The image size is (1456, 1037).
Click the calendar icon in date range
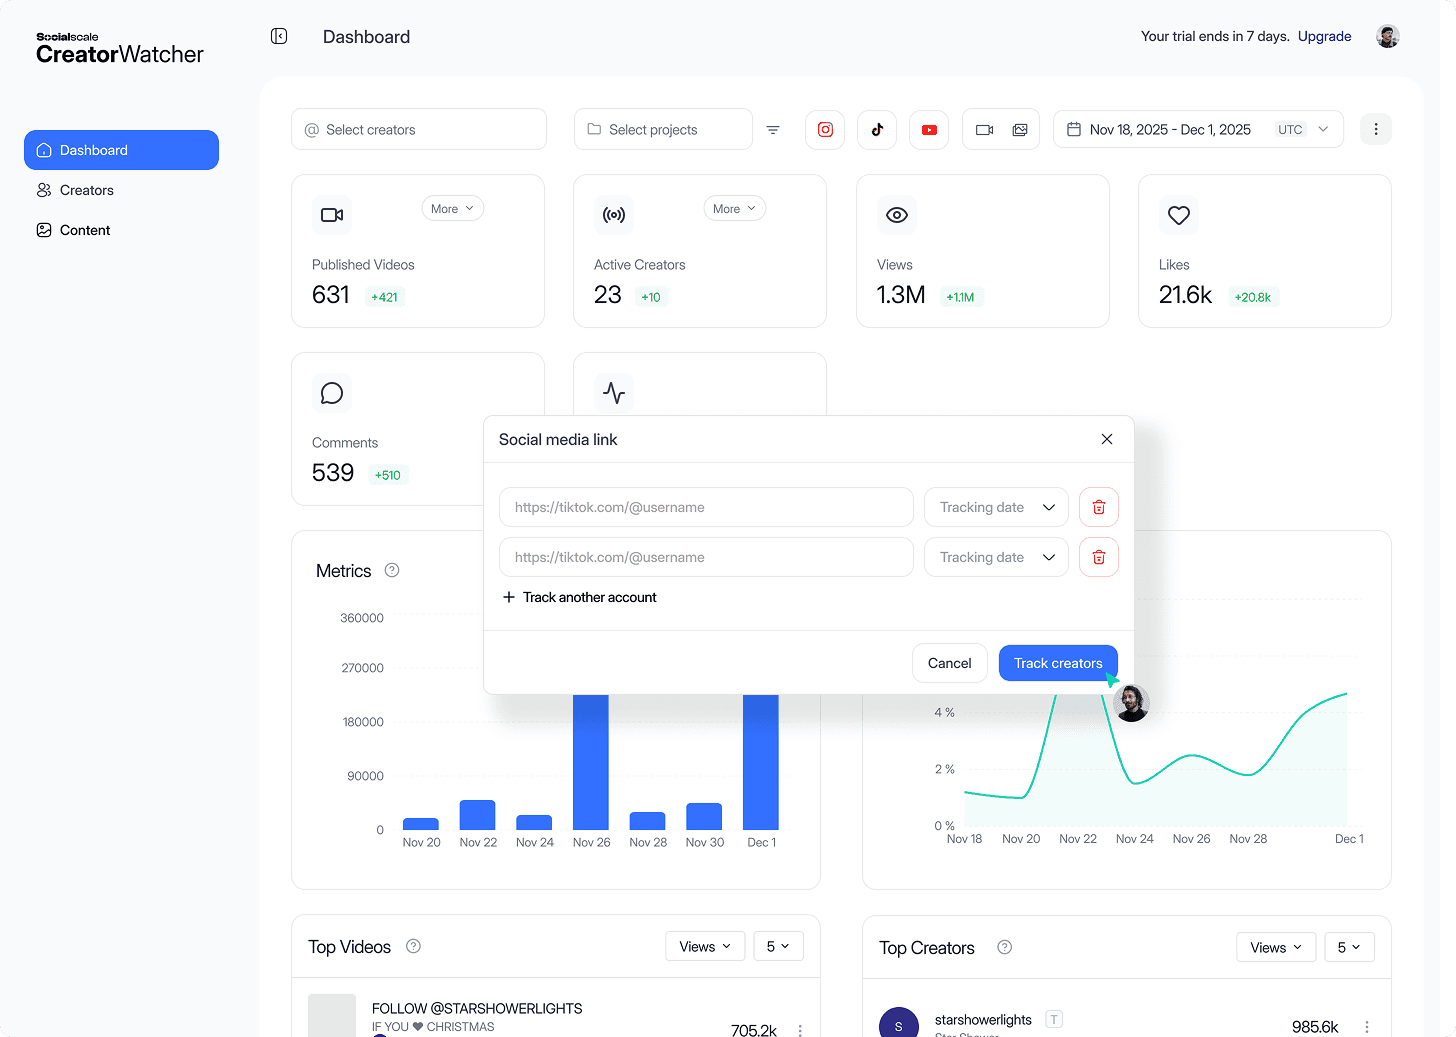[1074, 130]
